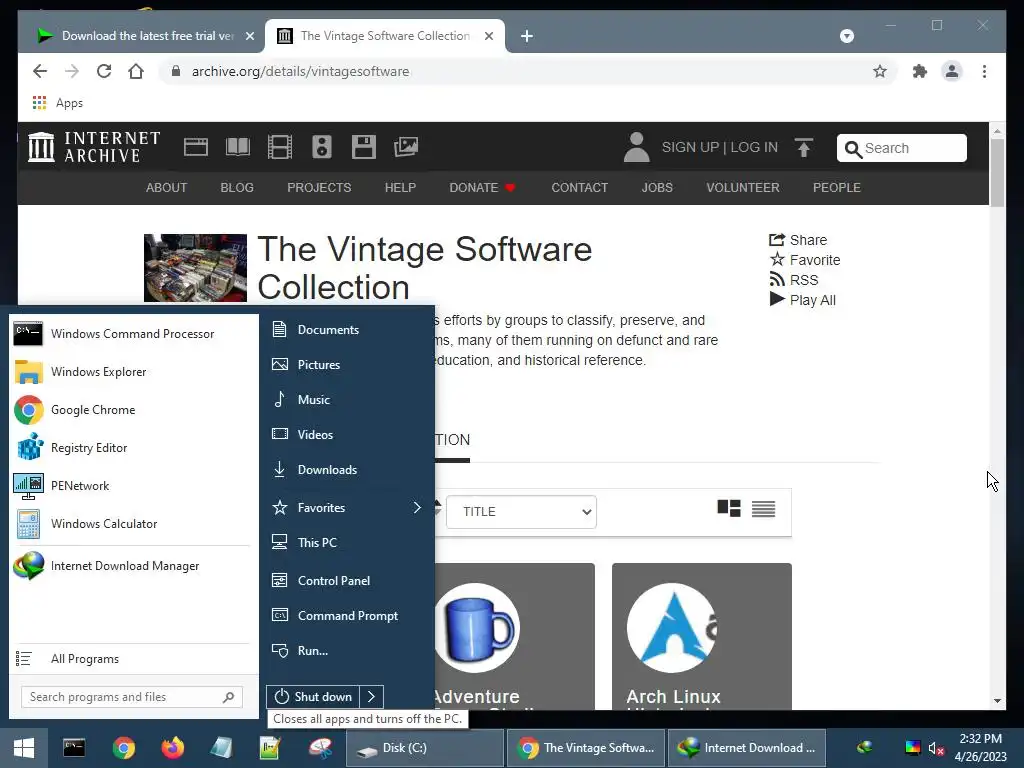Click the Favorite link on collection page
The image size is (1024, 768).
point(805,260)
